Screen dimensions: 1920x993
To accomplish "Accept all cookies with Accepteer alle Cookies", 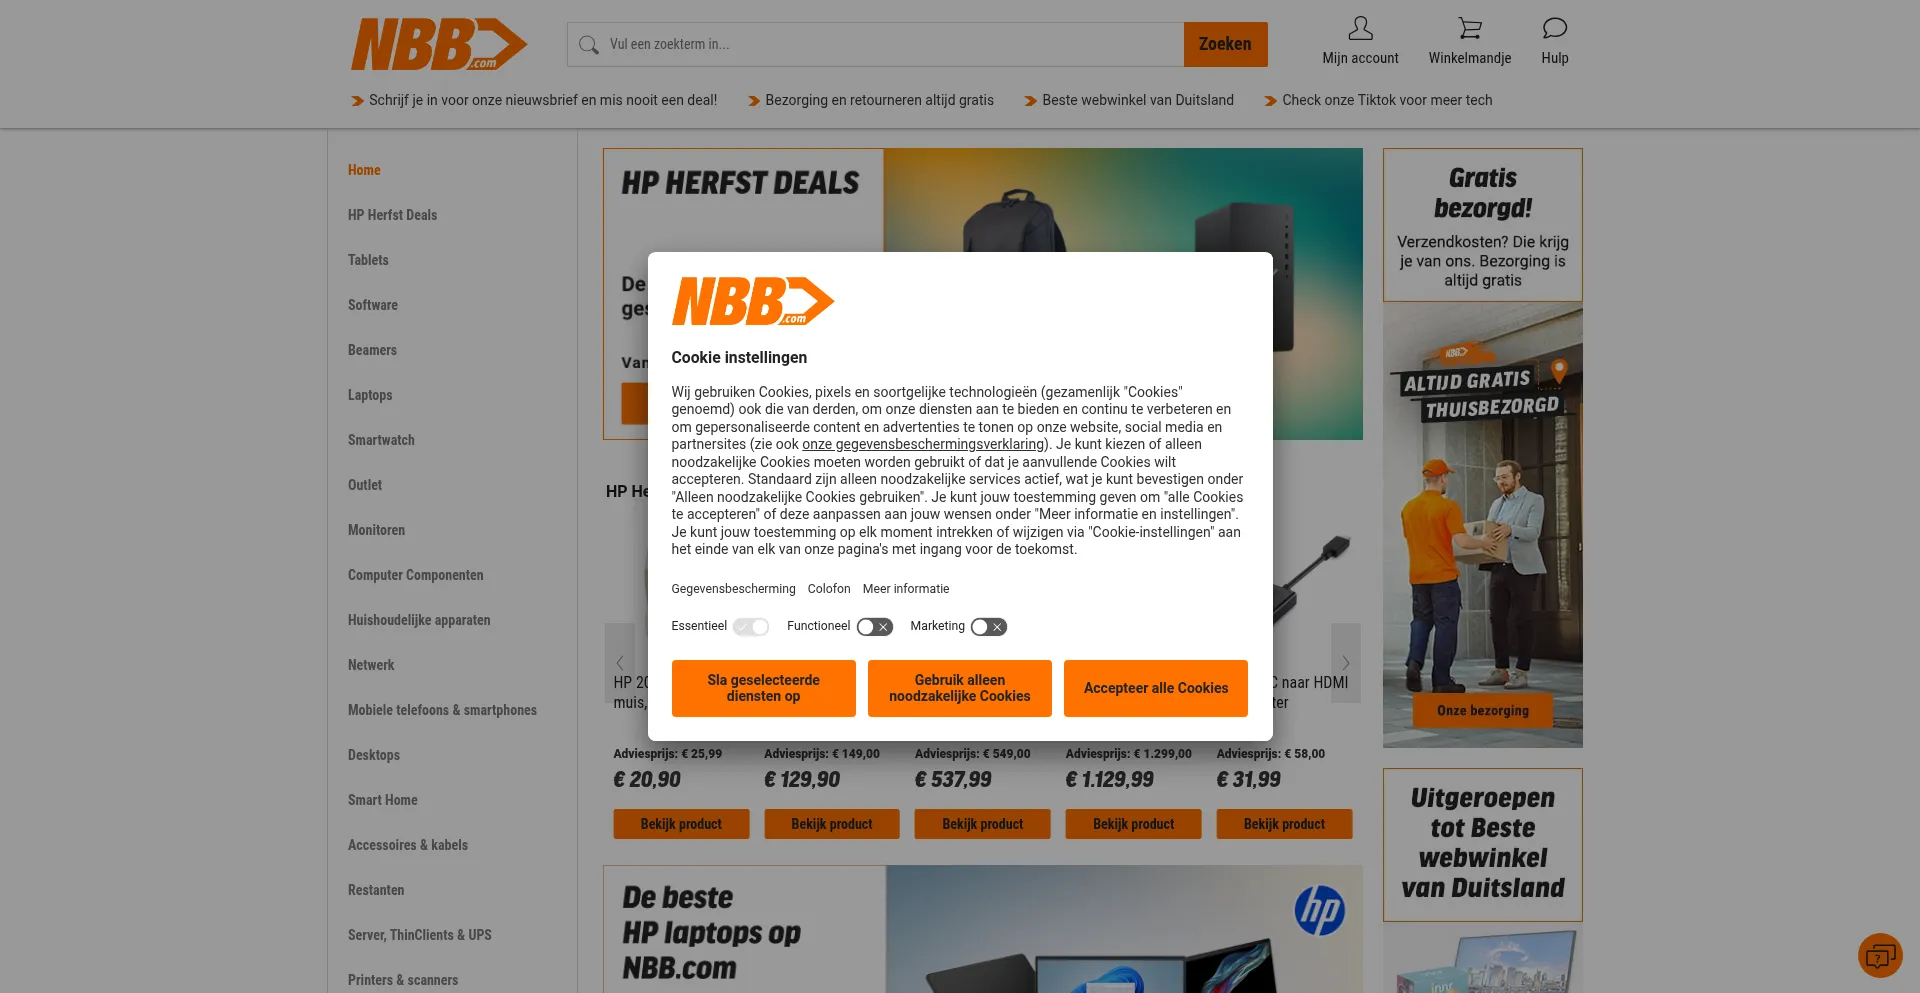I will (1156, 688).
